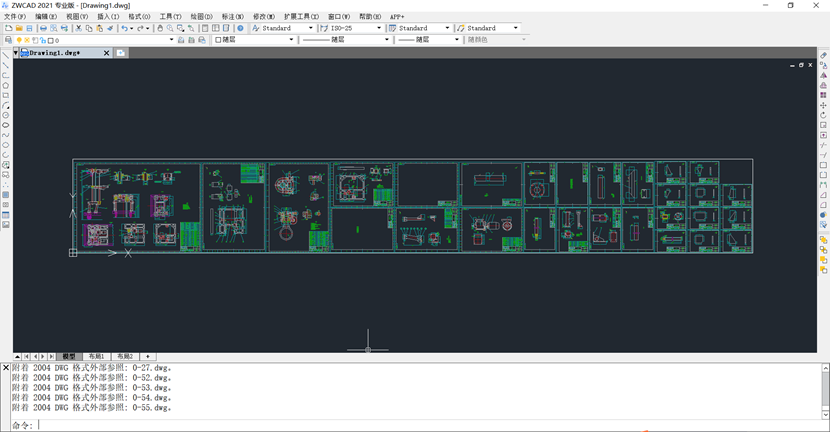Toggle the layer on/off lightbulb icon
Viewport: 830px width, 432px height.
pyautogui.click(x=19, y=40)
